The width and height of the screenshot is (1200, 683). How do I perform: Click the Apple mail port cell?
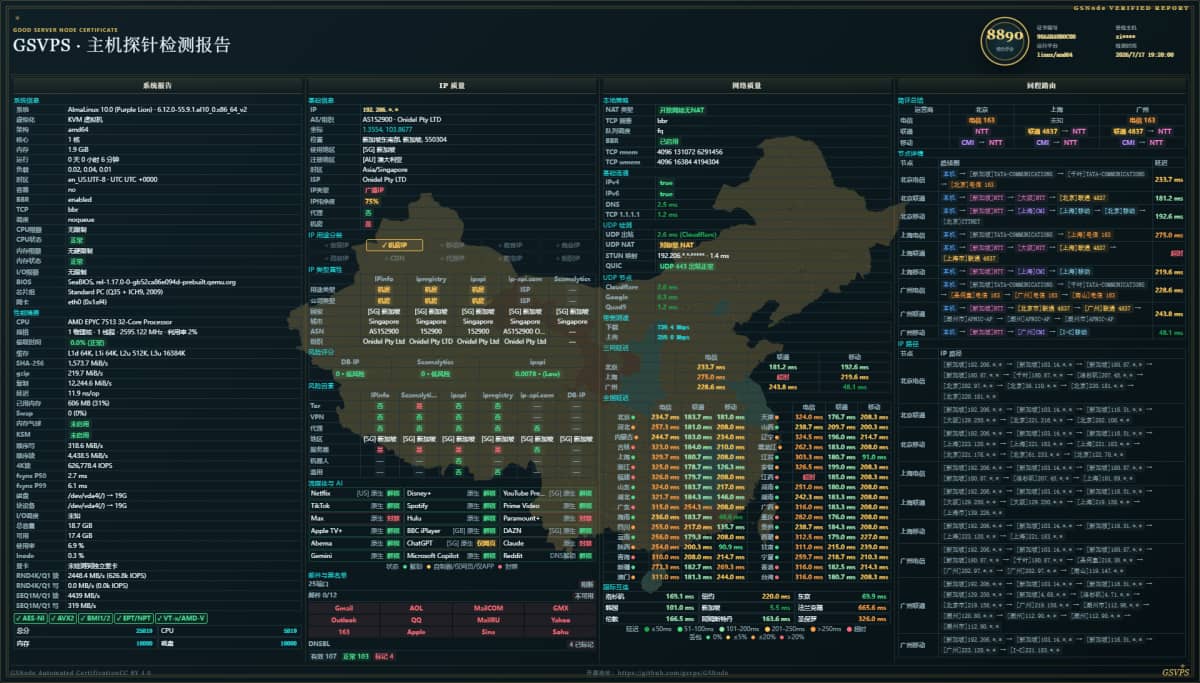416,632
